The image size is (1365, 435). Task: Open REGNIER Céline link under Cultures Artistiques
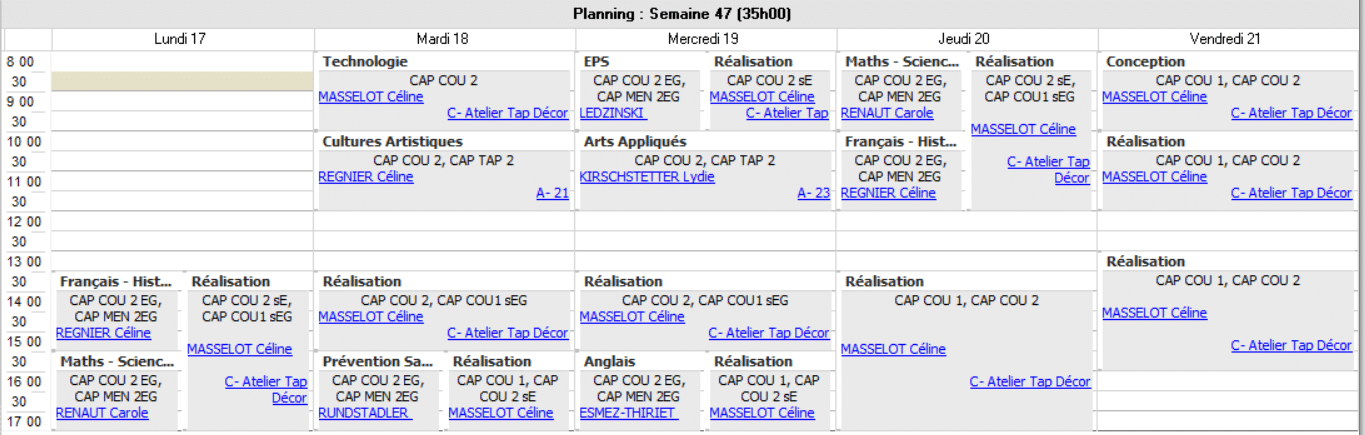(x=366, y=177)
